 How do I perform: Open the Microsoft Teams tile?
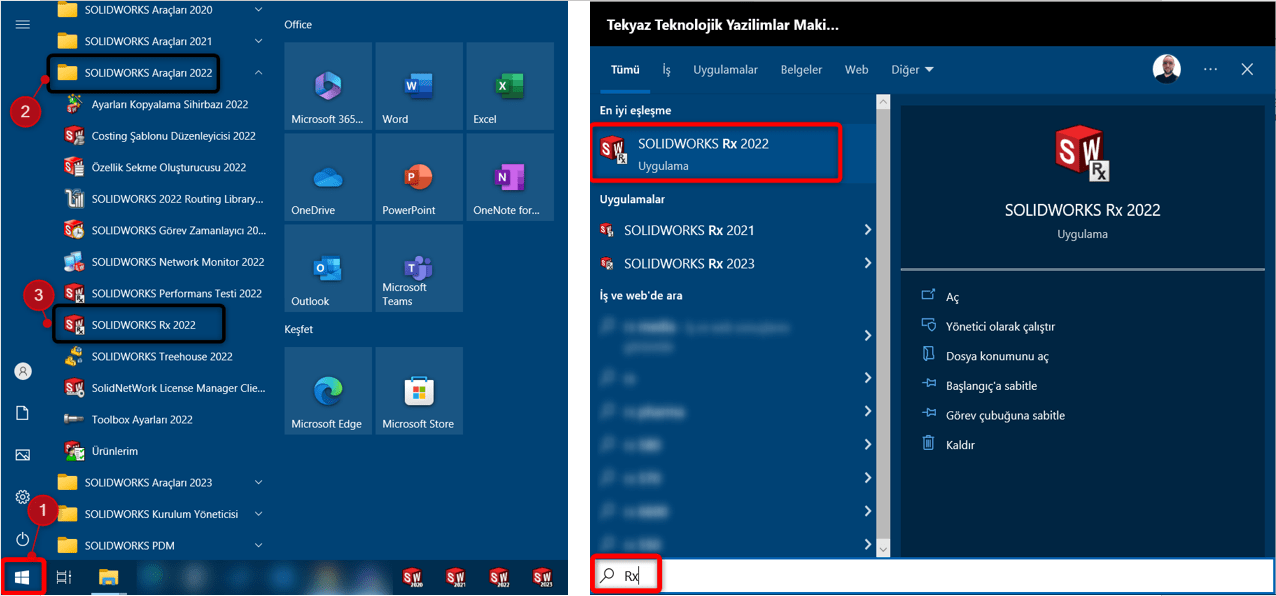pyautogui.click(x=419, y=268)
